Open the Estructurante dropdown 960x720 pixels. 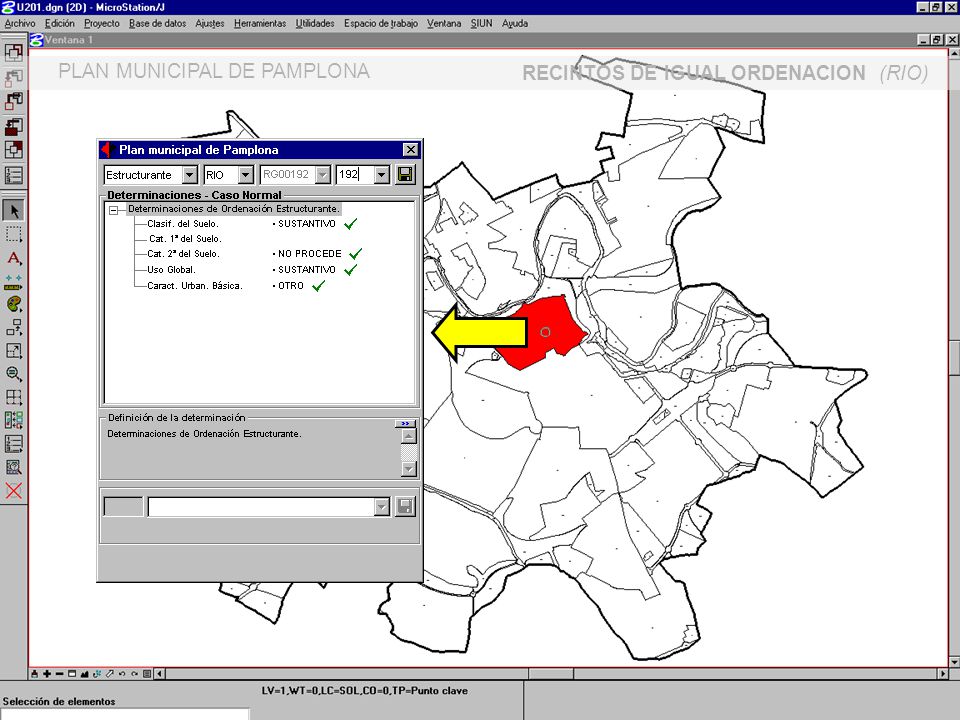point(189,175)
